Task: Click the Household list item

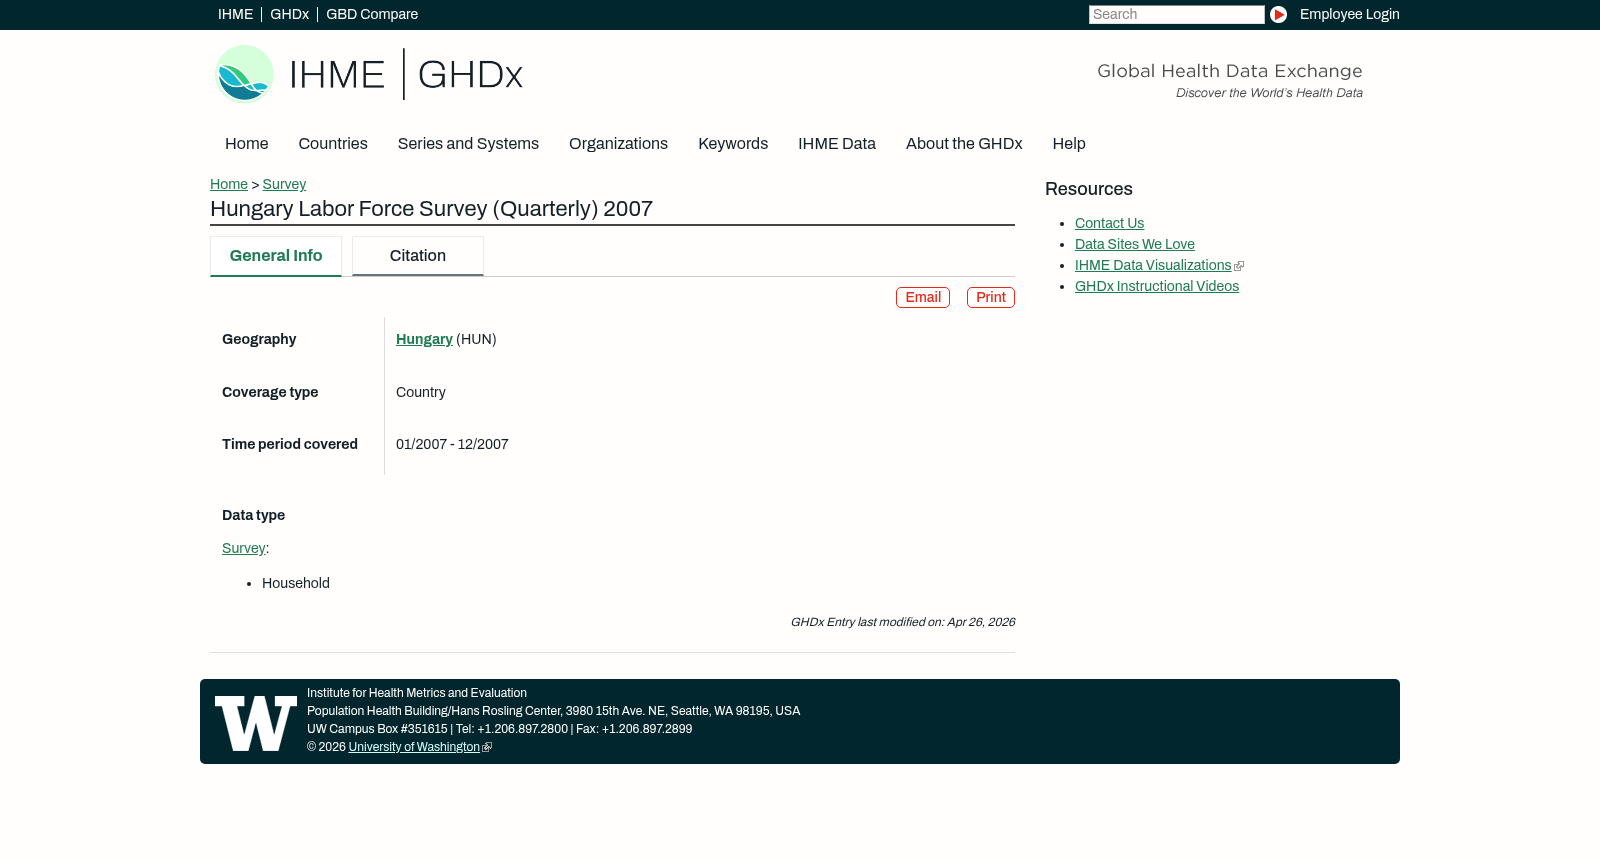Action: tap(296, 584)
